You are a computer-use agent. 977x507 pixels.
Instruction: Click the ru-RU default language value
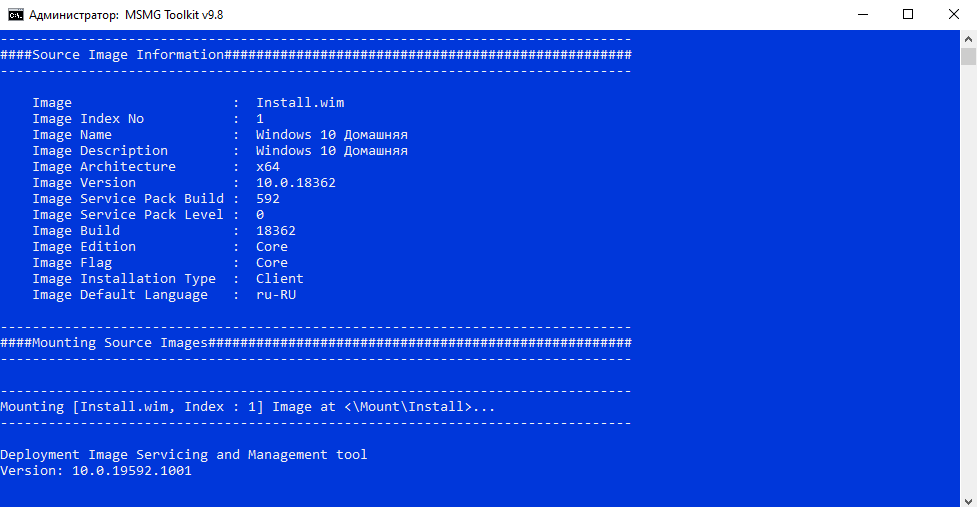point(276,295)
